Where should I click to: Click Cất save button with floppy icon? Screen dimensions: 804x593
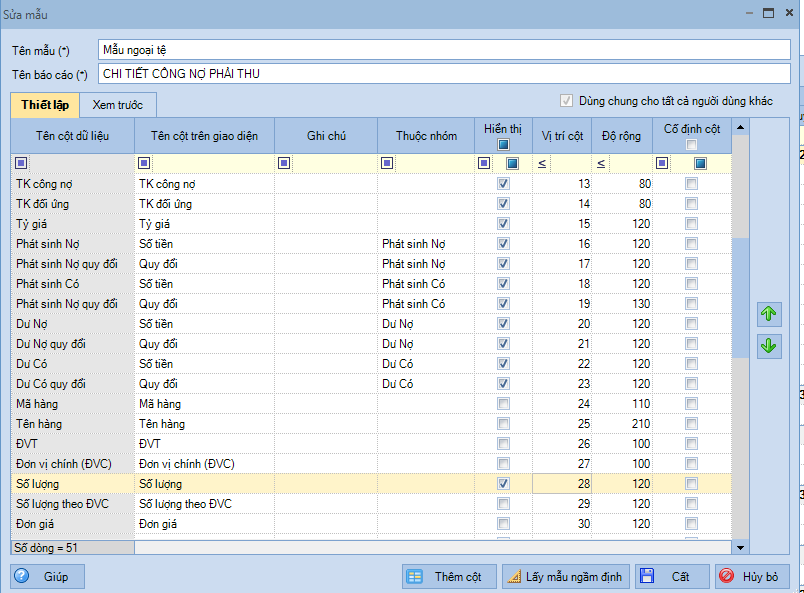coord(671,577)
